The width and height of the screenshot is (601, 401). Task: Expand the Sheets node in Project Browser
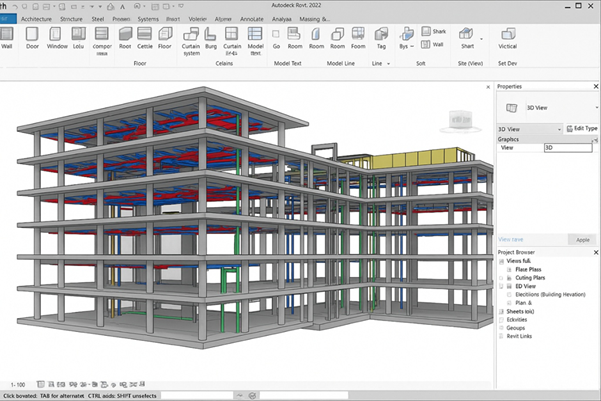point(501,312)
